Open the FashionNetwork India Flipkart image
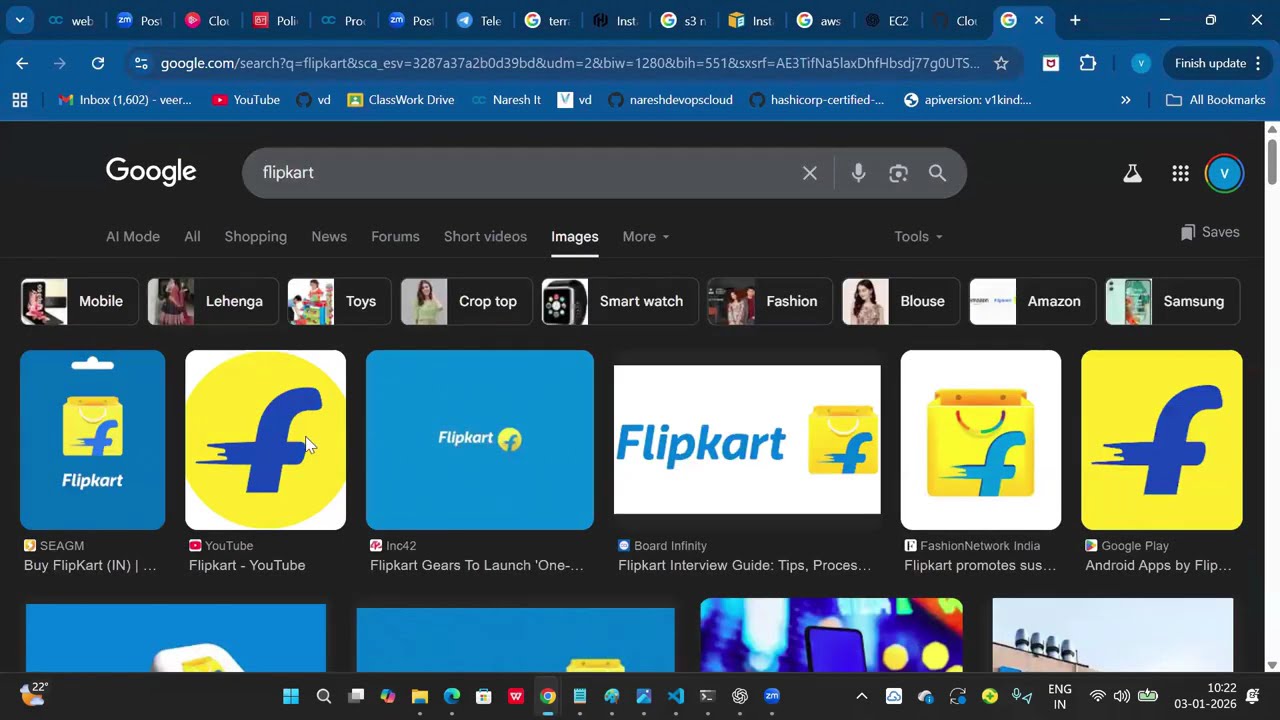Viewport: 1280px width, 720px height. click(x=981, y=440)
